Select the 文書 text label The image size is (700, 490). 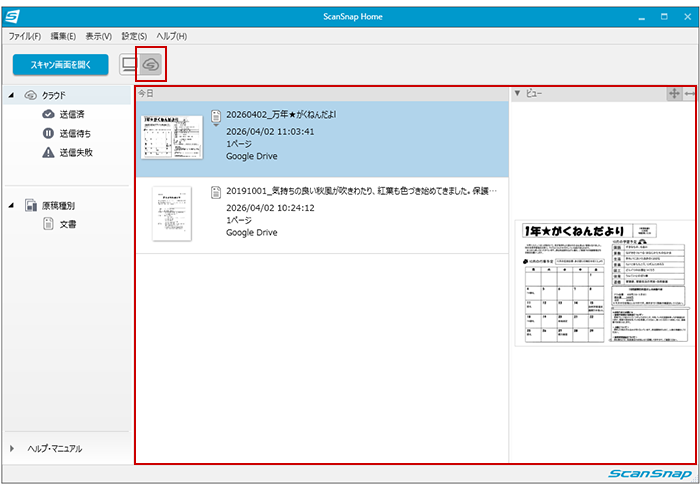(68, 224)
